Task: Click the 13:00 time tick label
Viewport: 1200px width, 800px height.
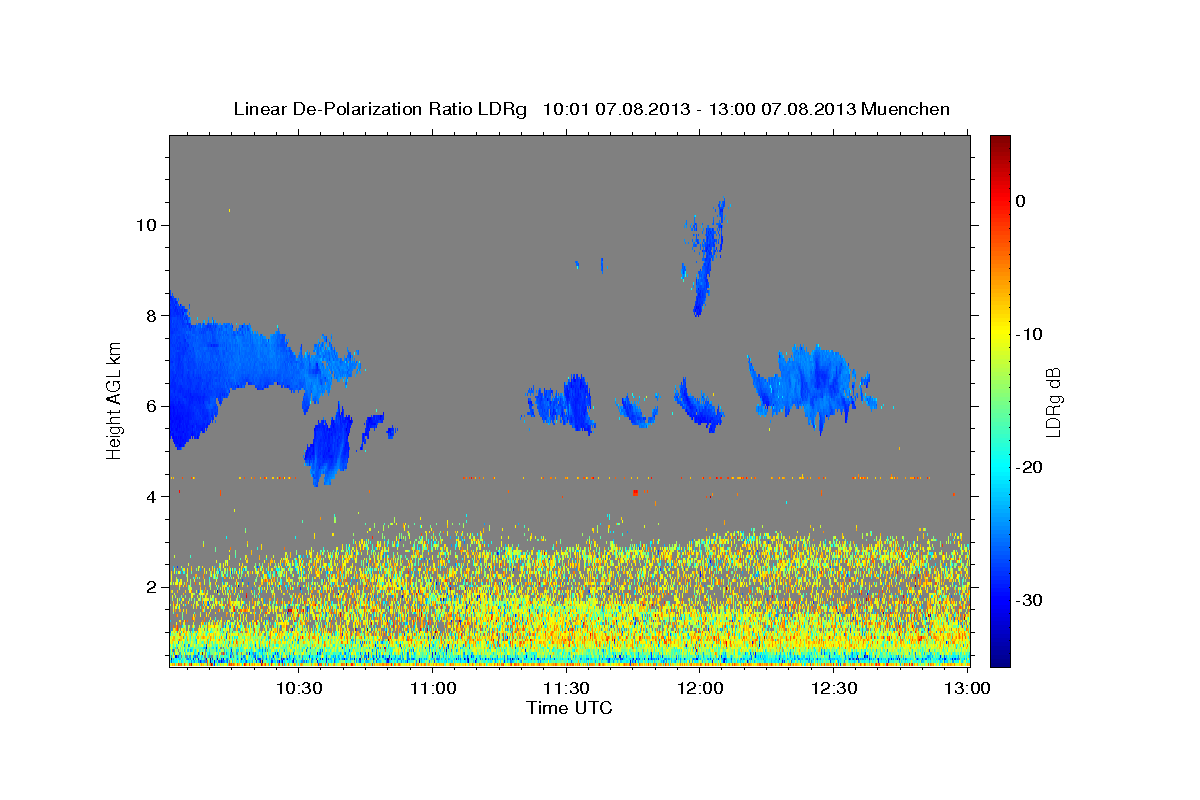Action: 967,688
